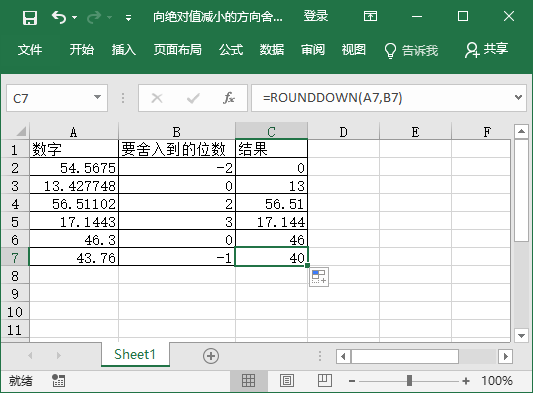Switch to the 开始 ribbon tab
Screen dimensions: 533x393
point(82,50)
